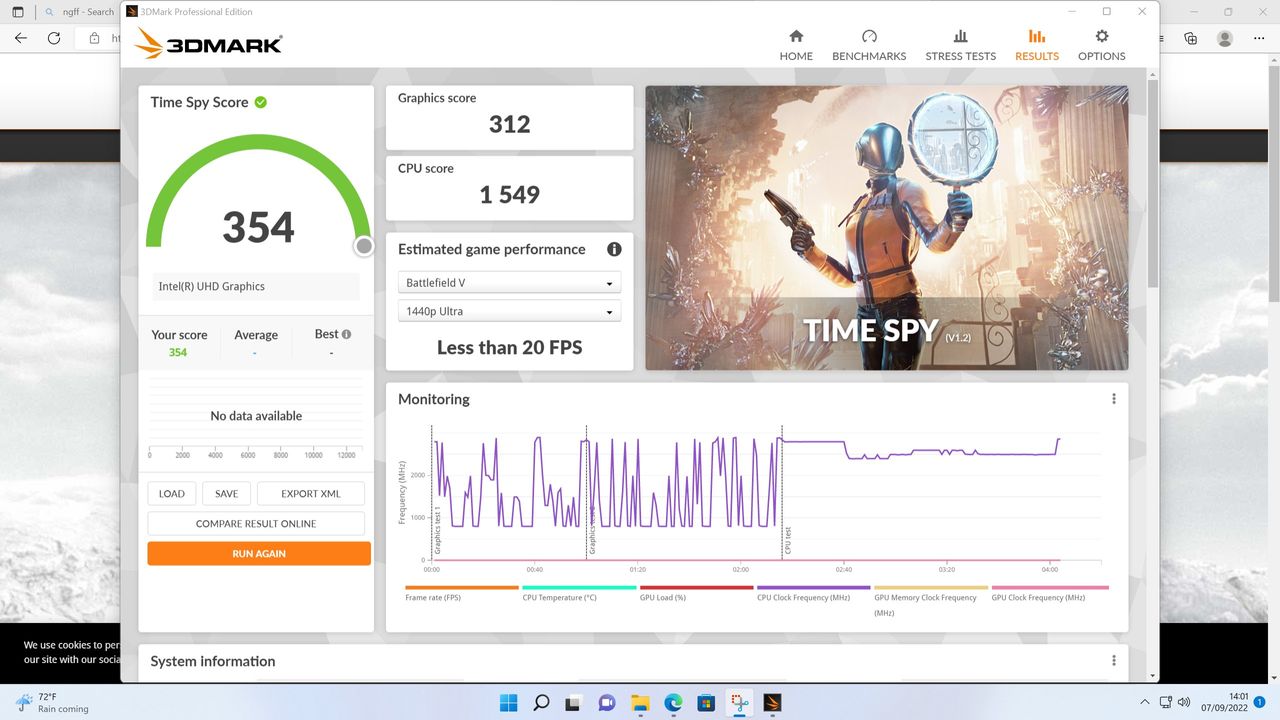The image size is (1280, 720).
Task: Click Back in the Edge browser window
Action: pos(21,38)
